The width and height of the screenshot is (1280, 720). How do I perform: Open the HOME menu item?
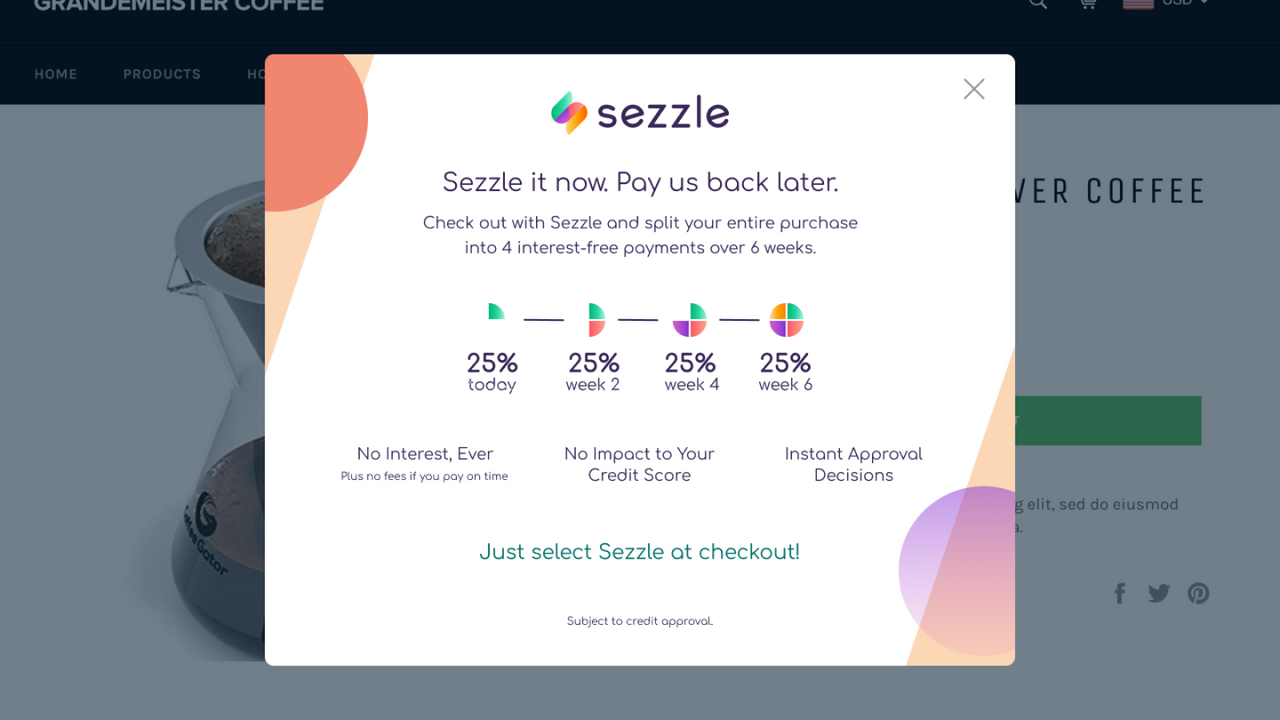click(x=55, y=74)
